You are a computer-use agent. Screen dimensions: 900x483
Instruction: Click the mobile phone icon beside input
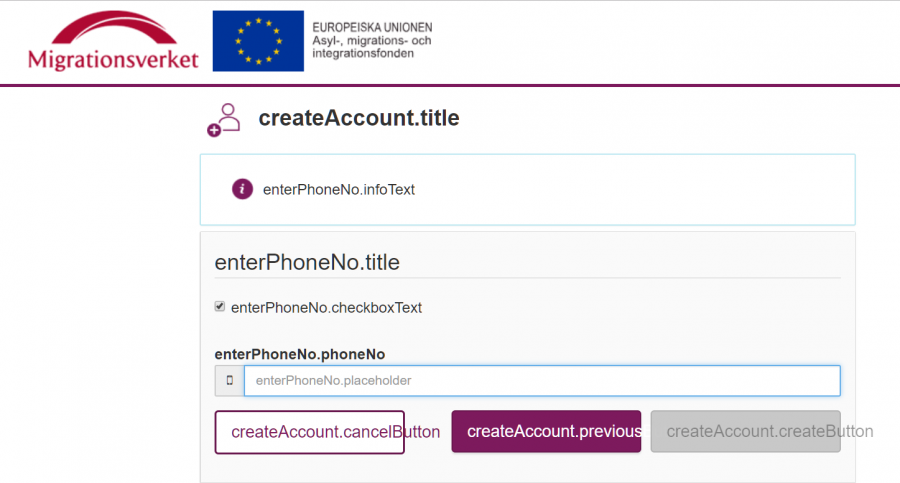coord(229,381)
